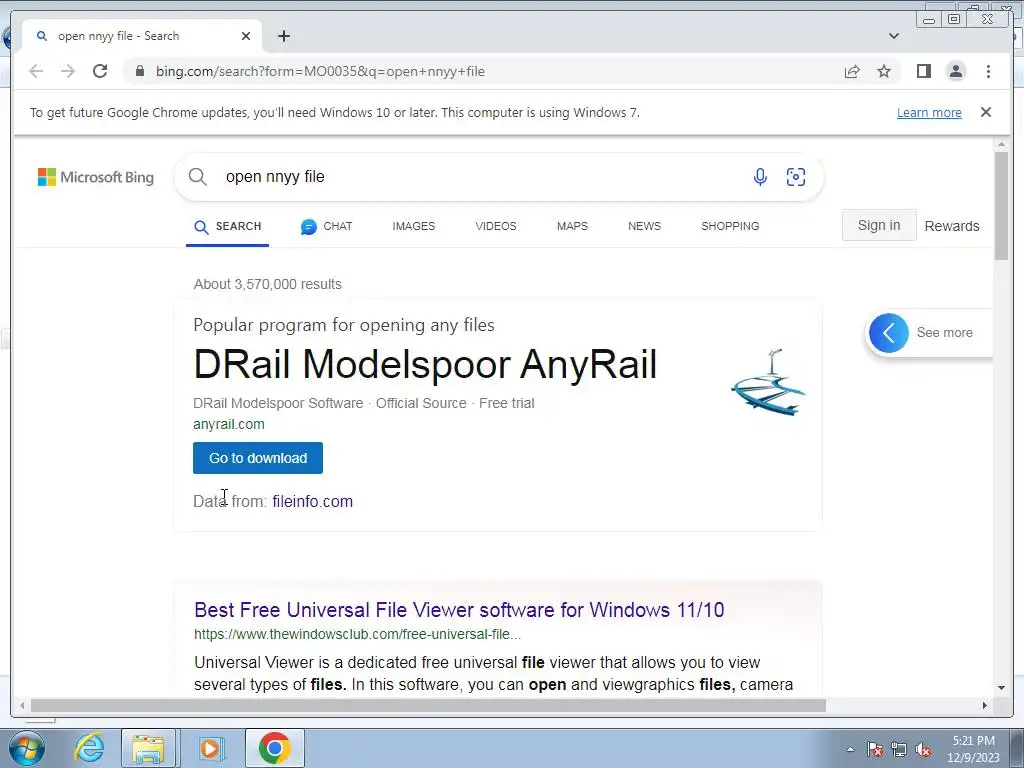Switch to the VIDEOS tab

pos(496,226)
